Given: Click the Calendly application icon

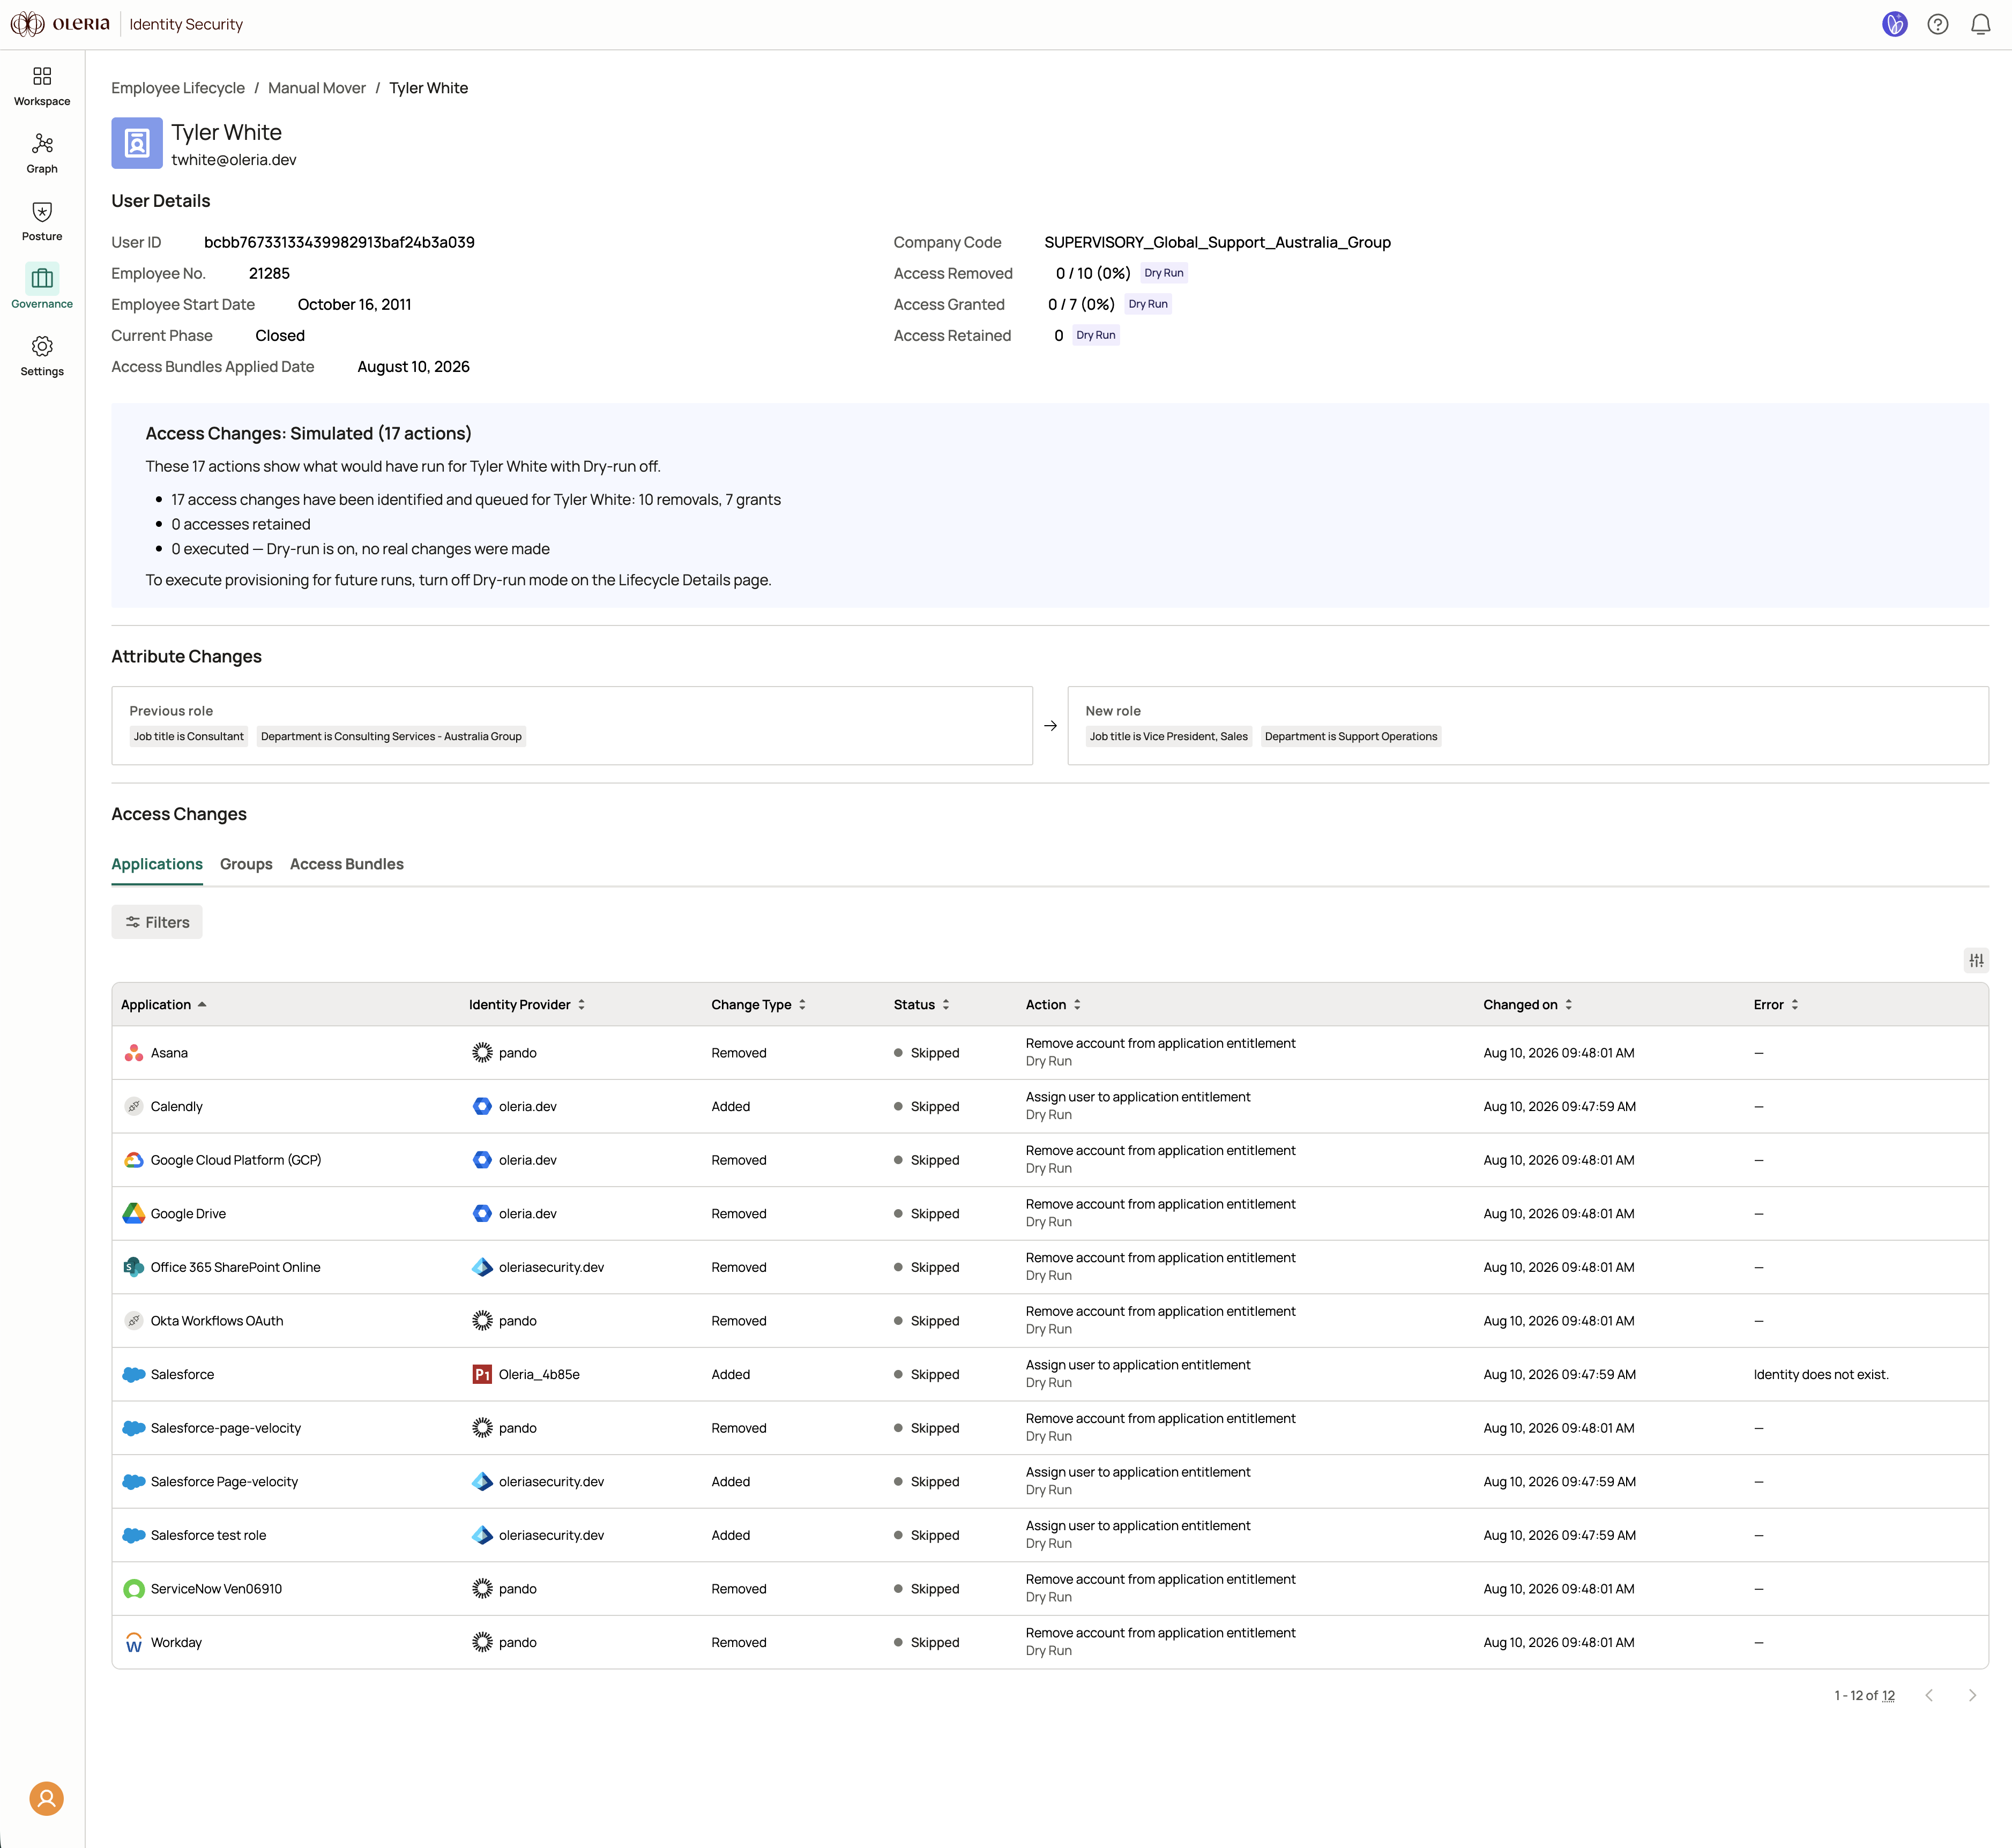Looking at the screenshot, I should coord(134,1106).
